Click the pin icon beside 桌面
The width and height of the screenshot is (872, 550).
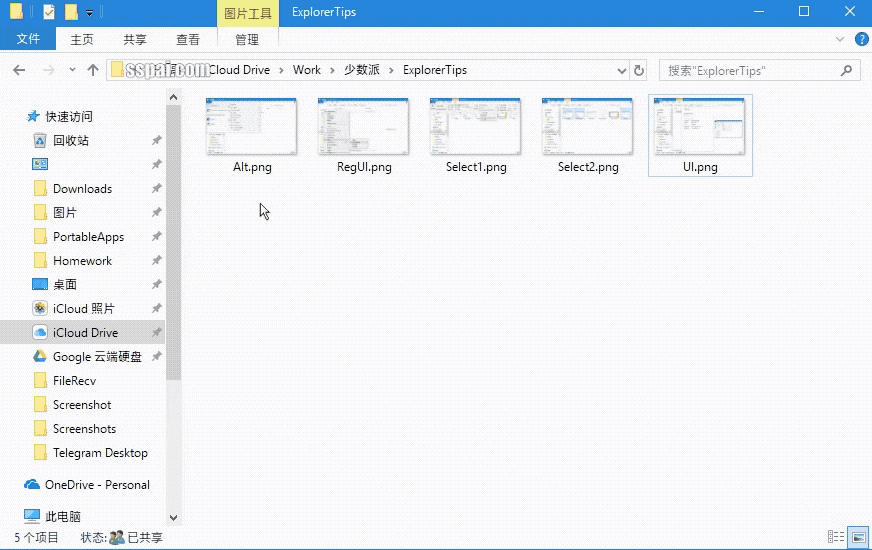[x=157, y=284]
